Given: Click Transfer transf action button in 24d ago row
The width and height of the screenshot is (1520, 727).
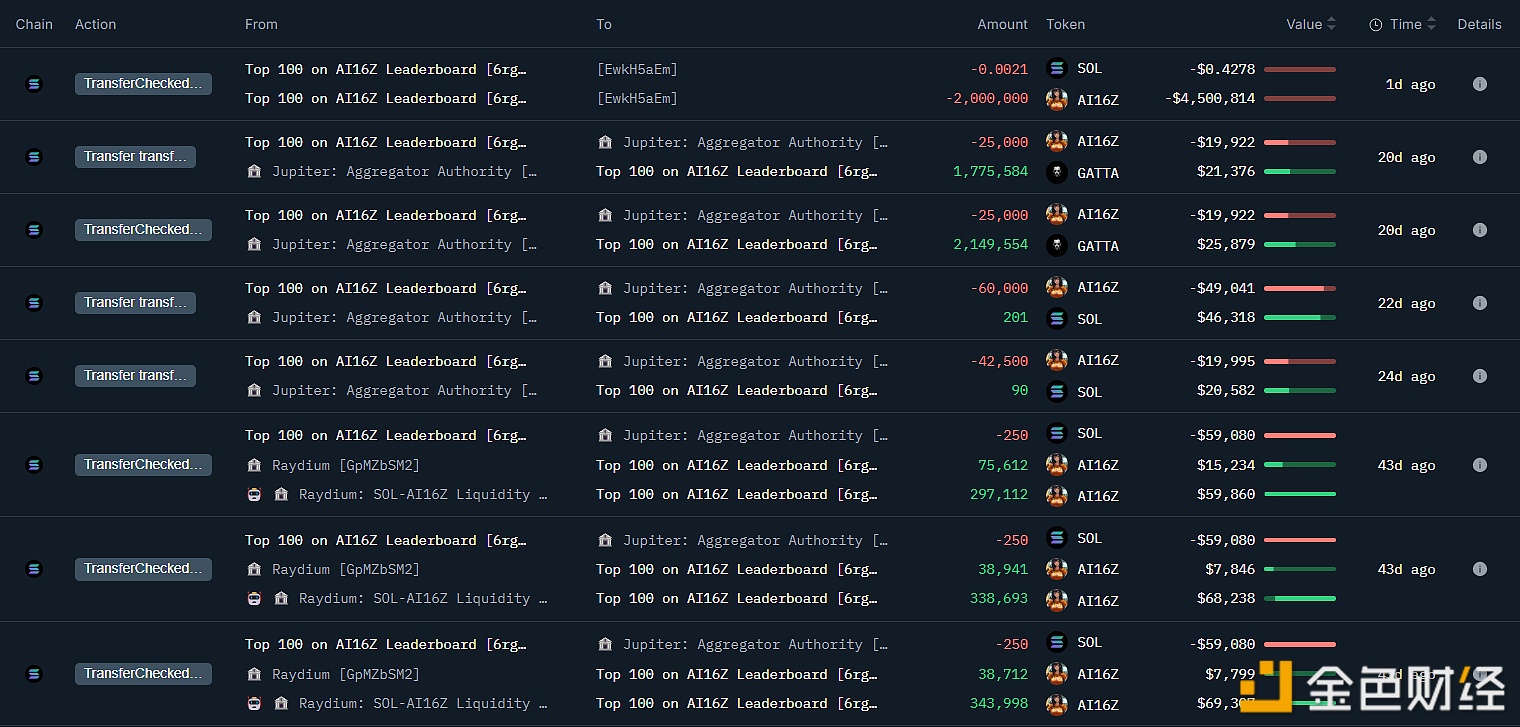Looking at the screenshot, I should 135,376.
